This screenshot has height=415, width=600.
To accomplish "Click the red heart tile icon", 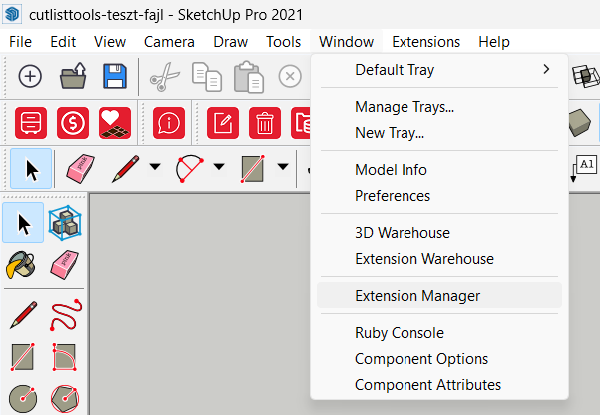I will (115, 123).
